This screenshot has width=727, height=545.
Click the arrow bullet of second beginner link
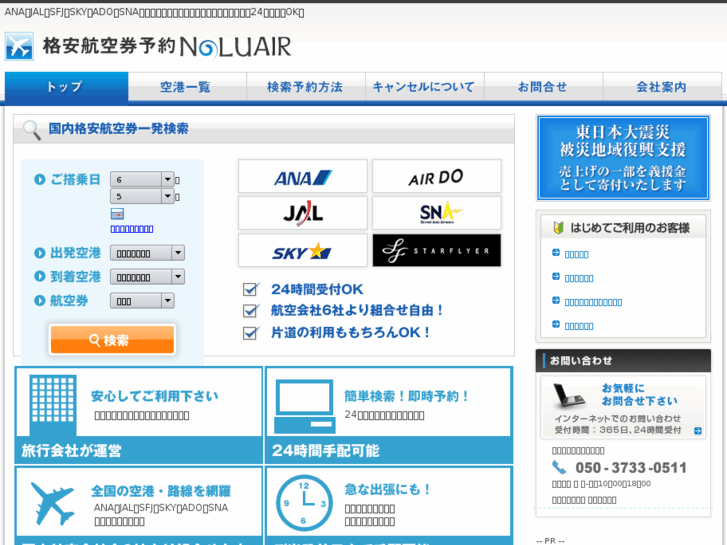pyautogui.click(x=556, y=277)
